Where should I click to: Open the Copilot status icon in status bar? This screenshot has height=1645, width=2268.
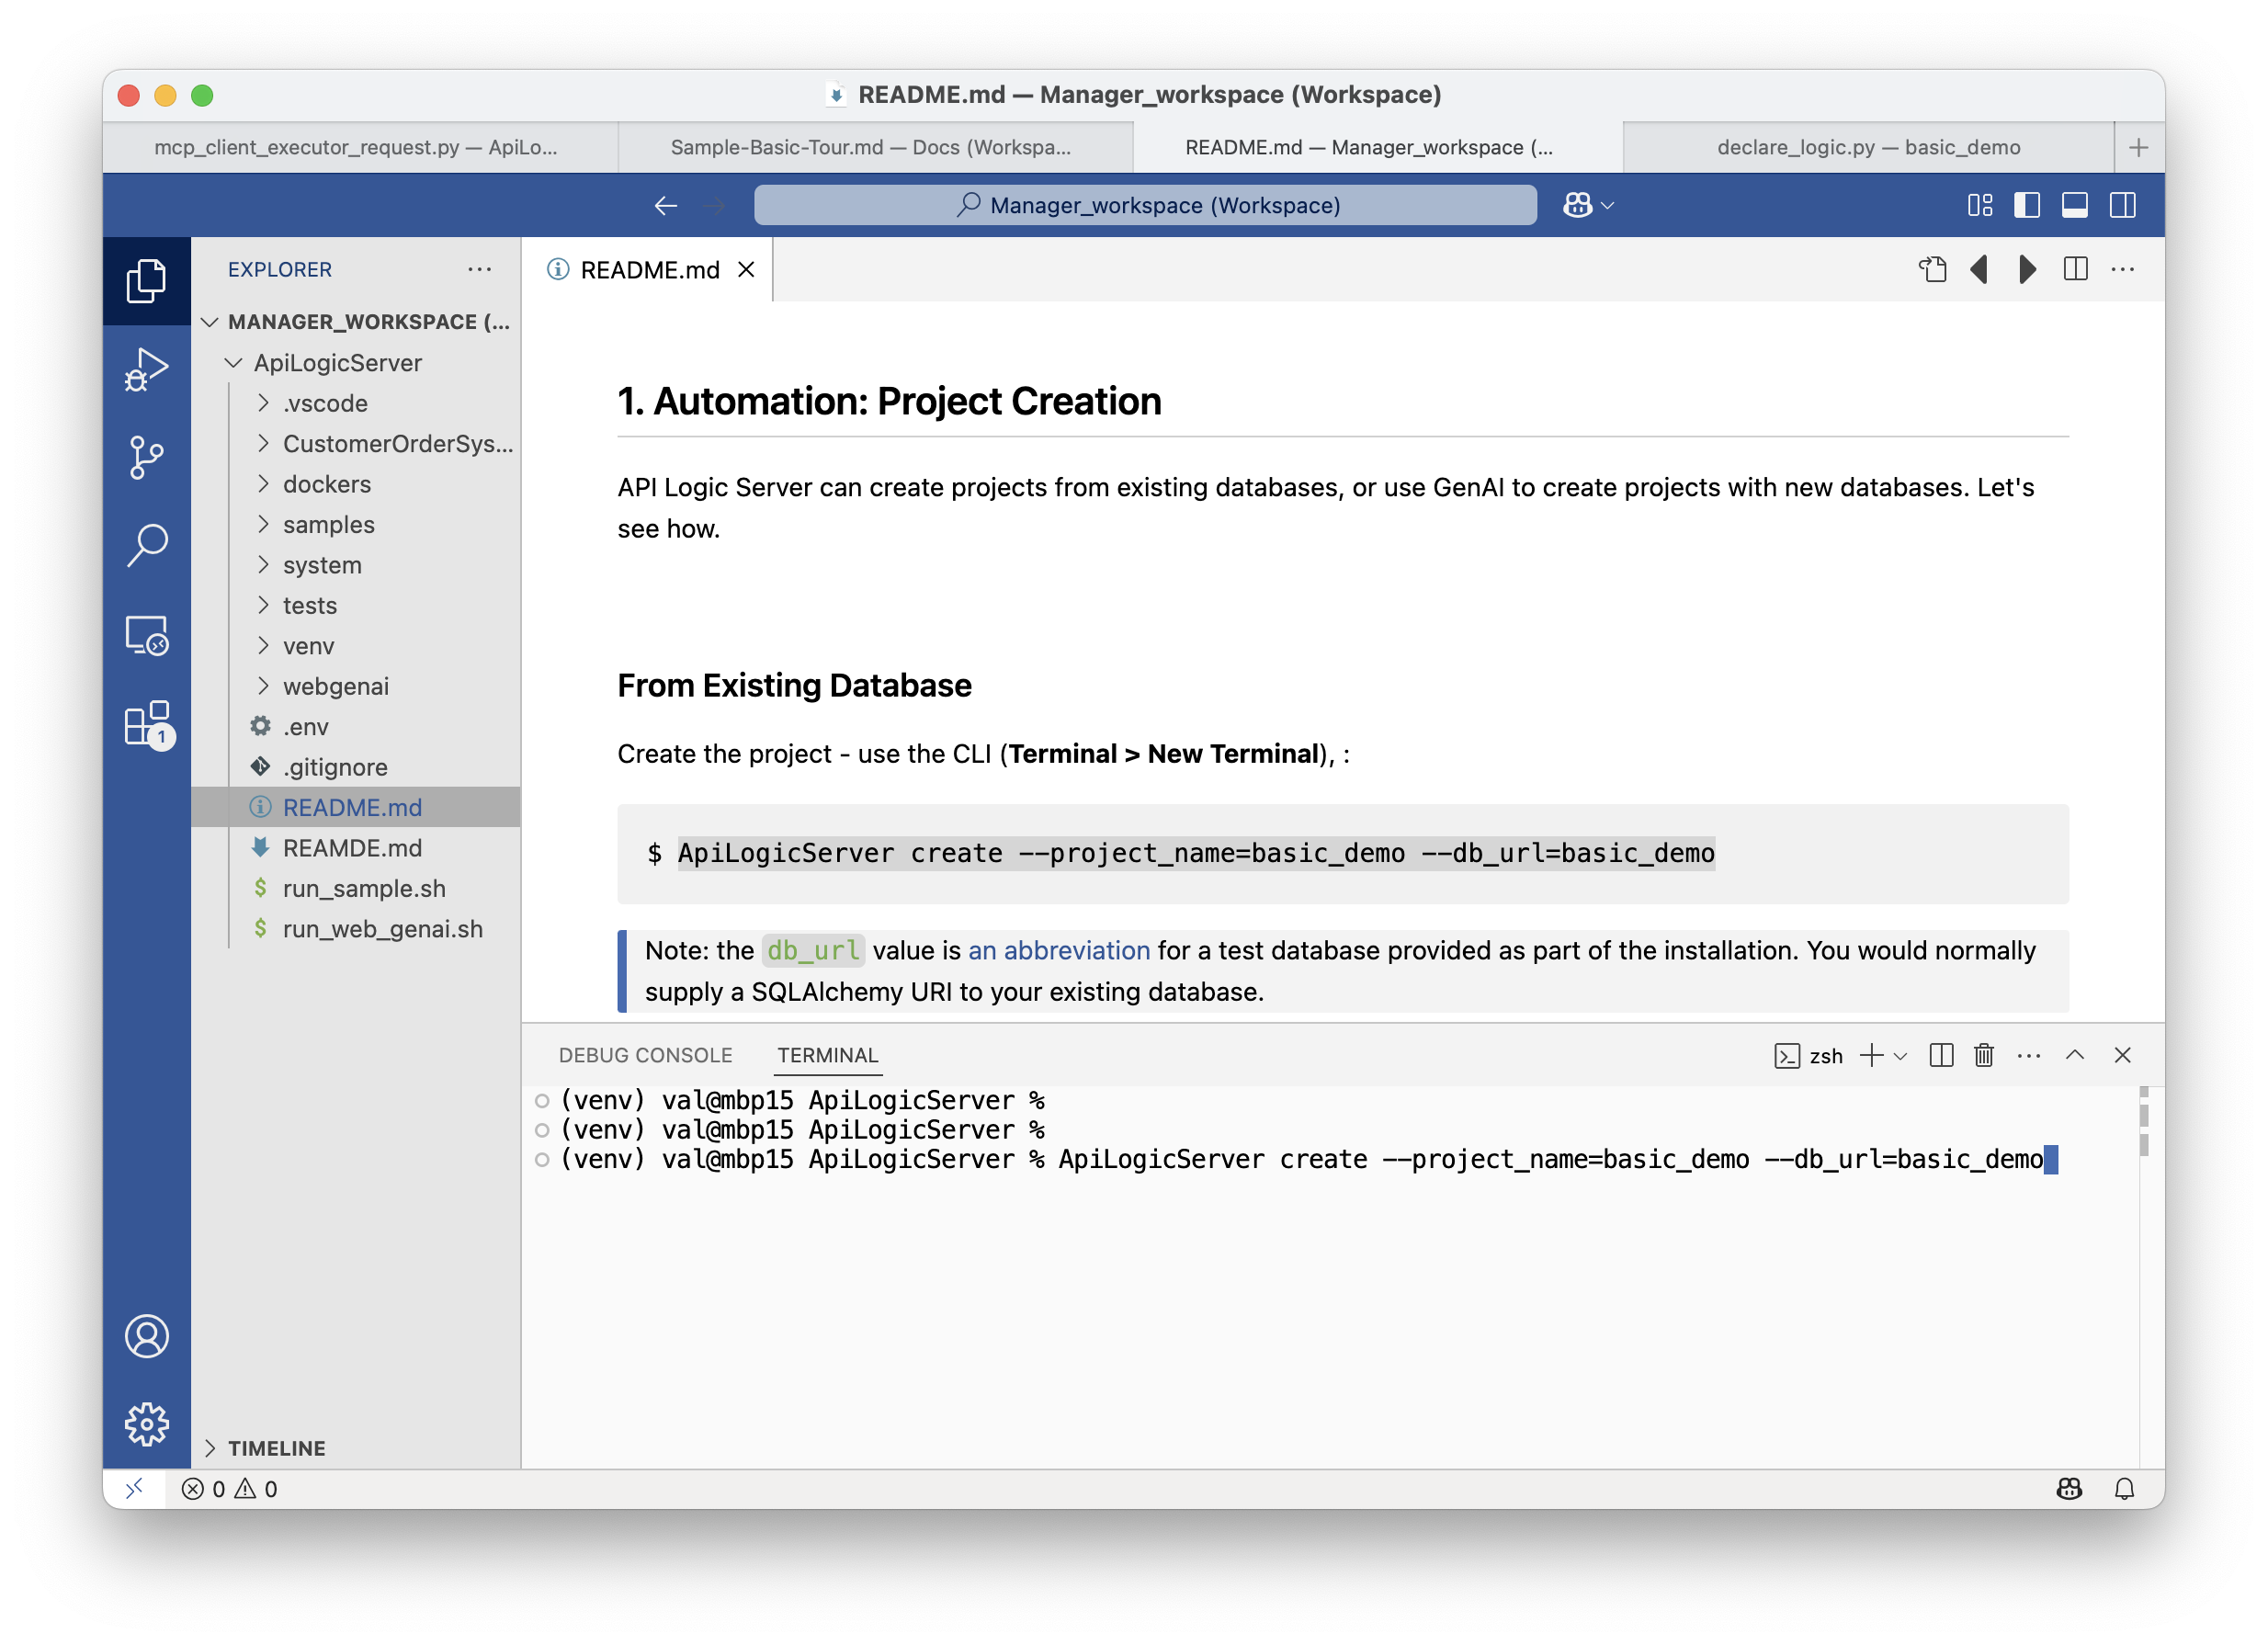[x=2069, y=1488]
